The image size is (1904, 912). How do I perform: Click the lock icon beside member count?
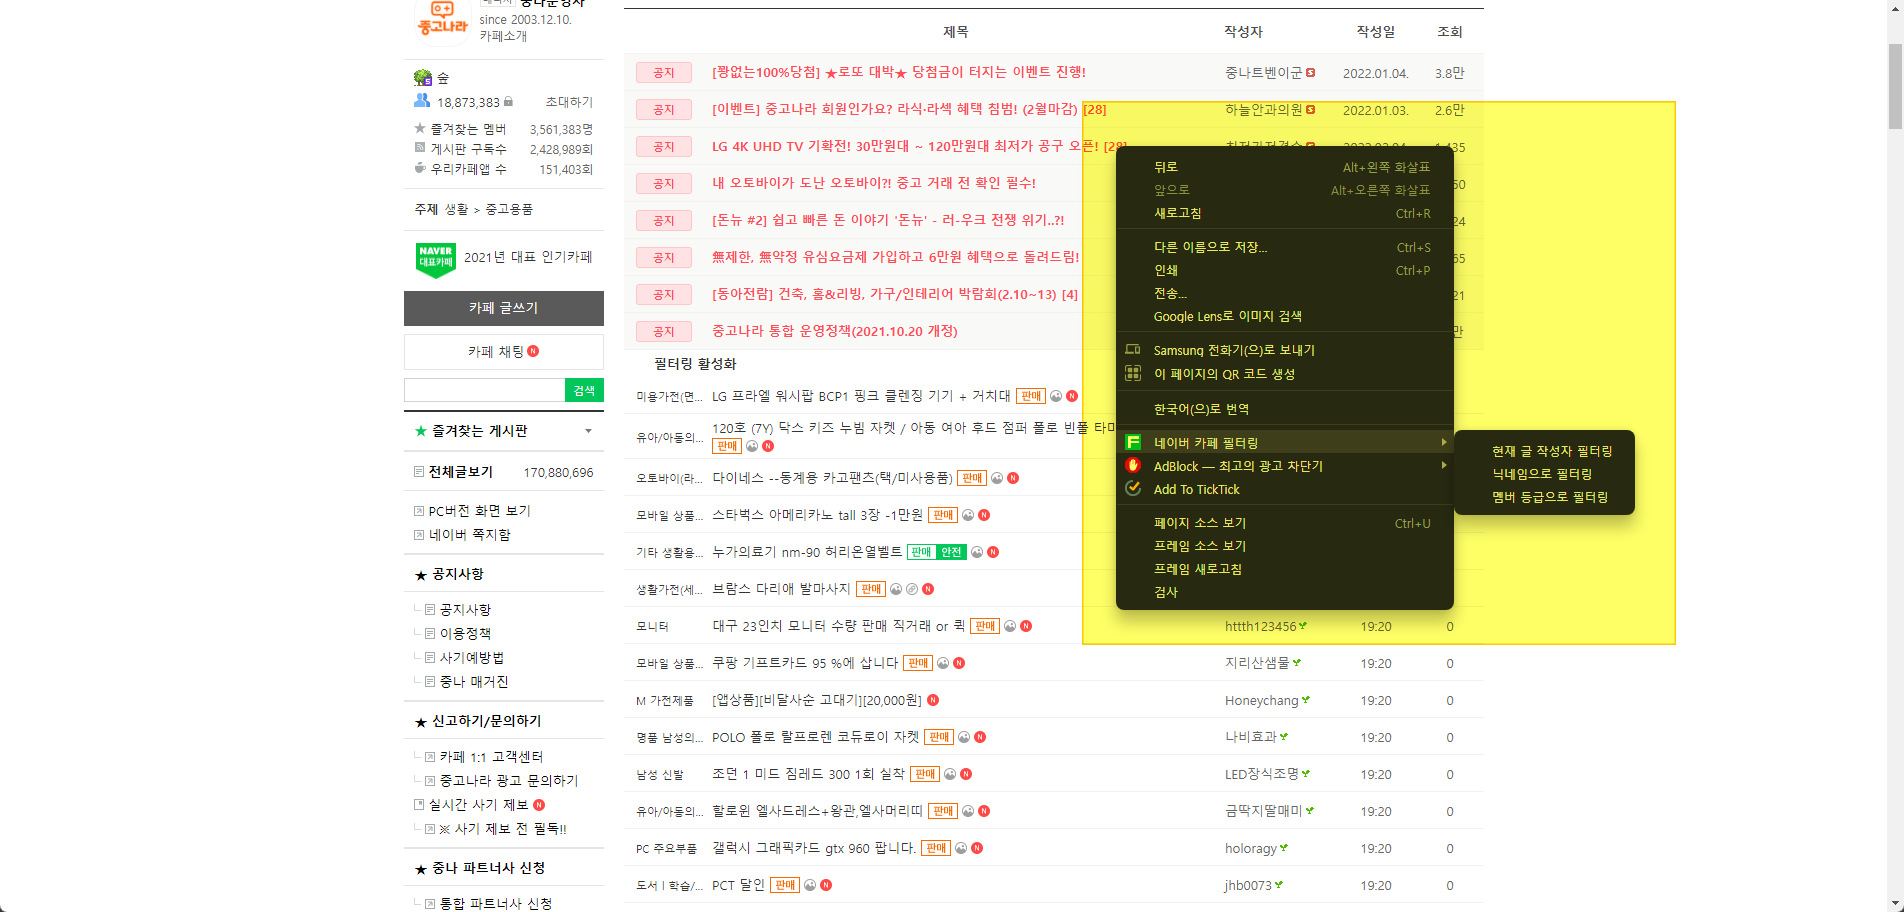[508, 102]
